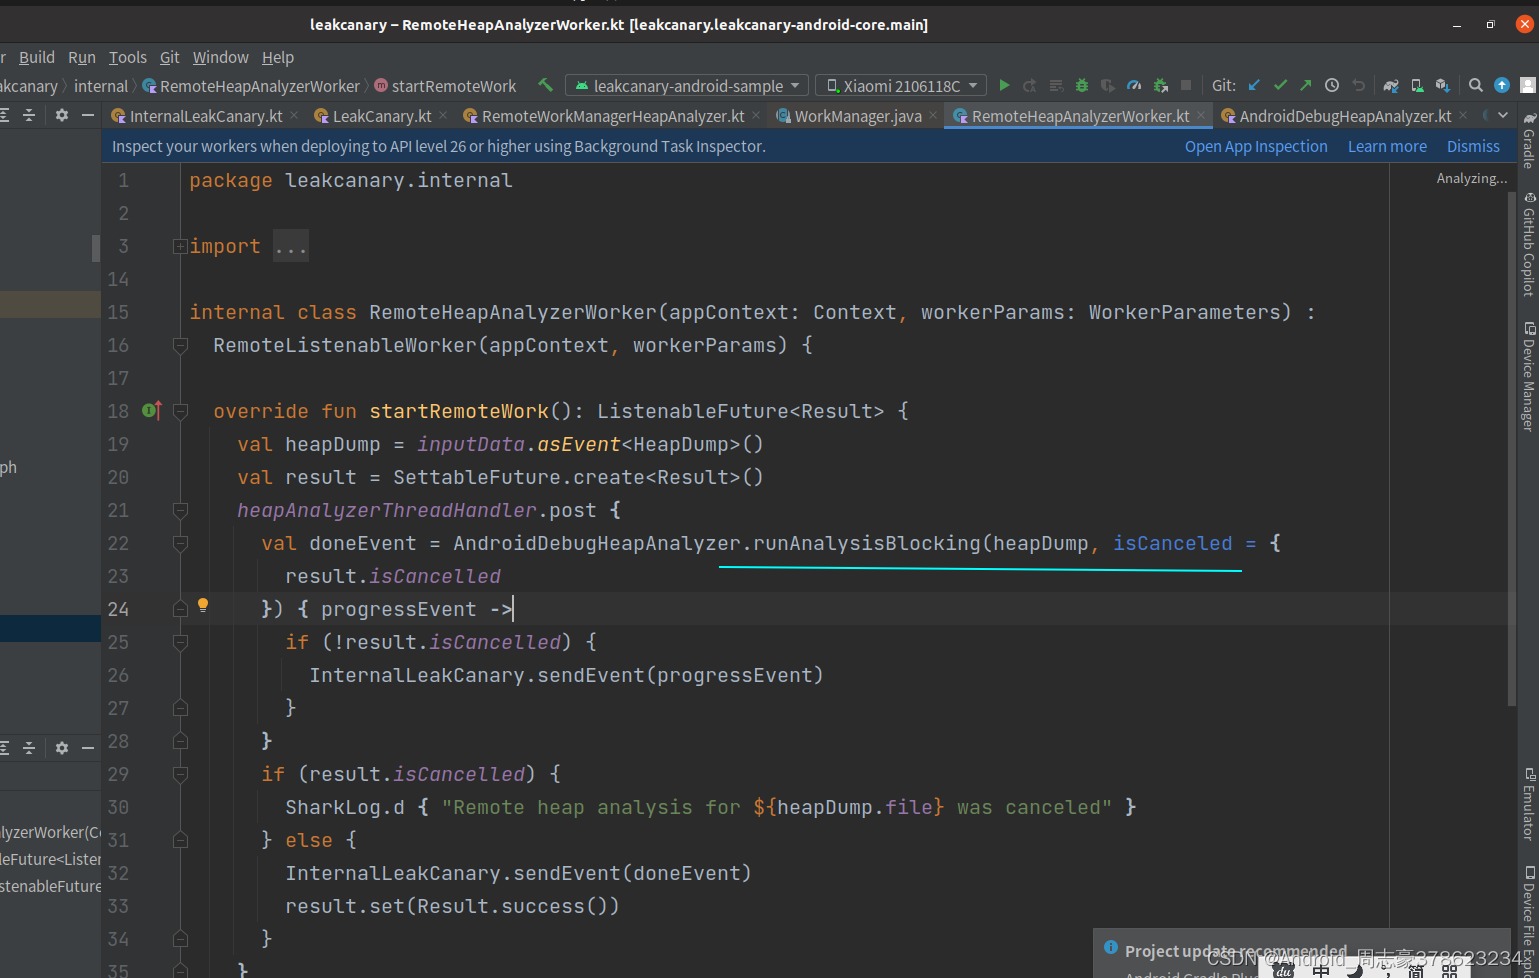Attach debugger to Android process icon
Screen dimensions: 1539x978
pos(1160,86)
